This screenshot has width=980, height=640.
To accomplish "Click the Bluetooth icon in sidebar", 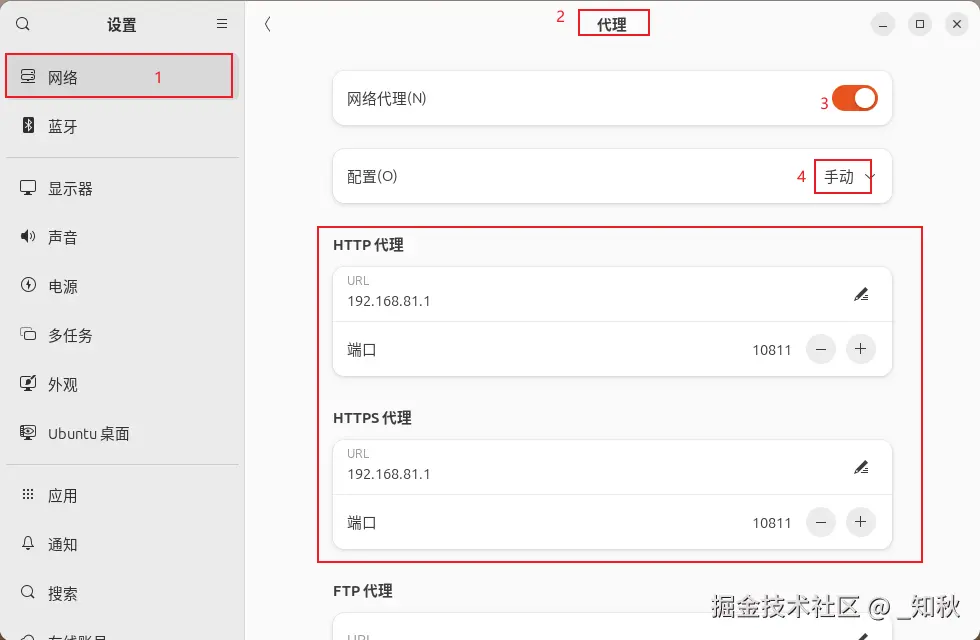I will pos(28,125).
